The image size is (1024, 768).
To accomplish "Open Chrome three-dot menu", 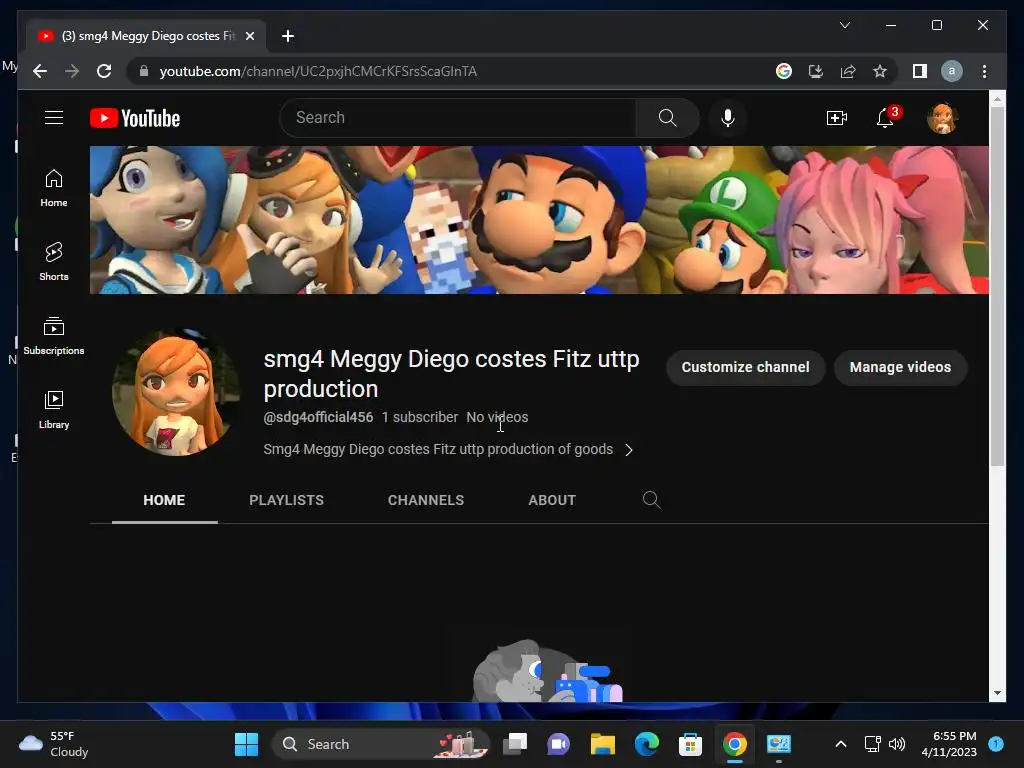I will (984, 71).
